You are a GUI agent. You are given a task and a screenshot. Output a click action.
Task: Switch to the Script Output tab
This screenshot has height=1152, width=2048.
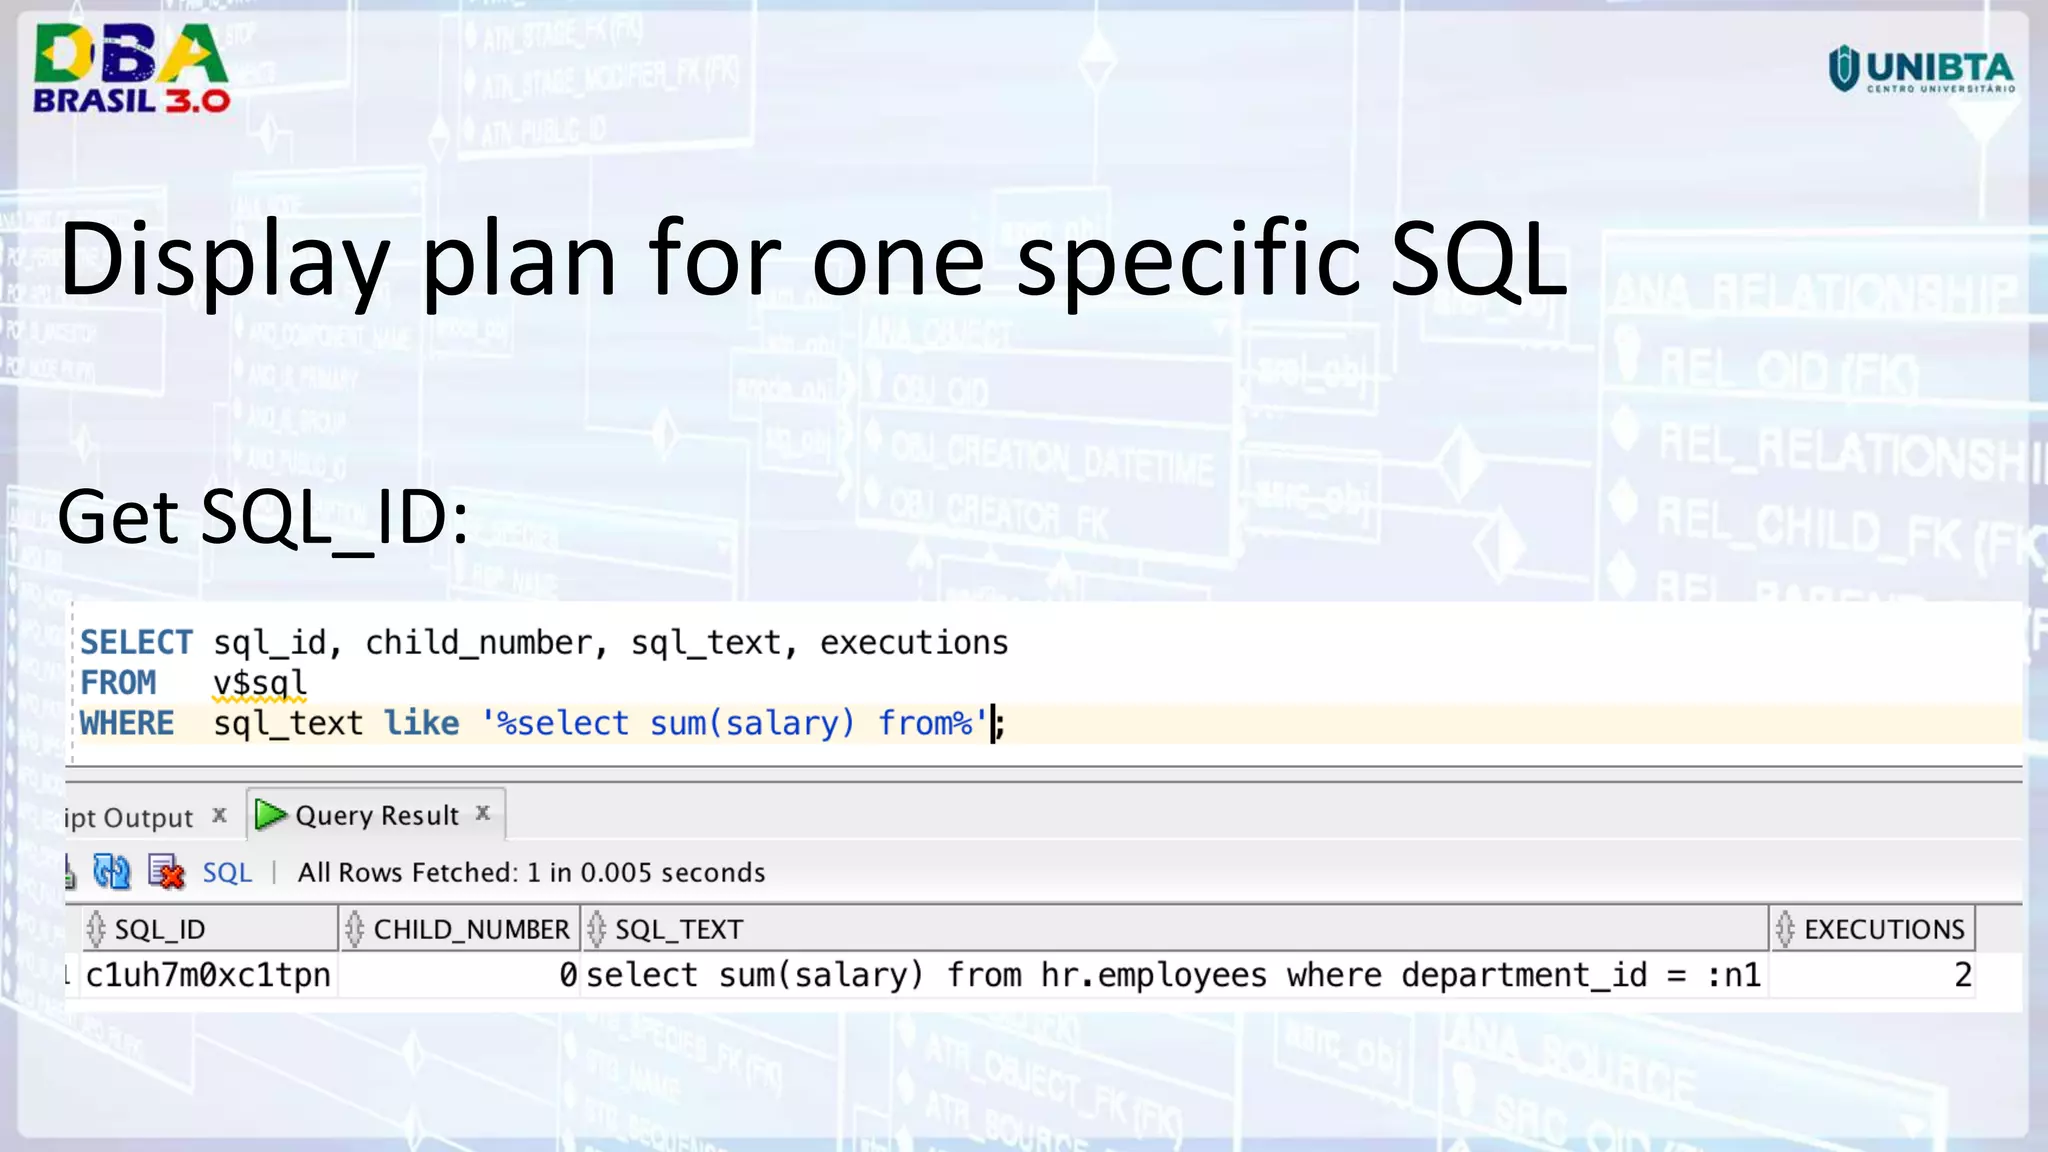130,818
